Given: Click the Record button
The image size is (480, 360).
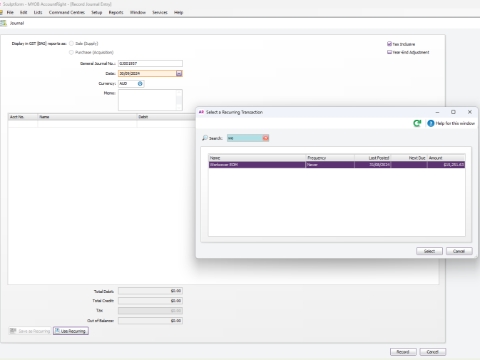Looking at the screenshot, I should (403, 352).
